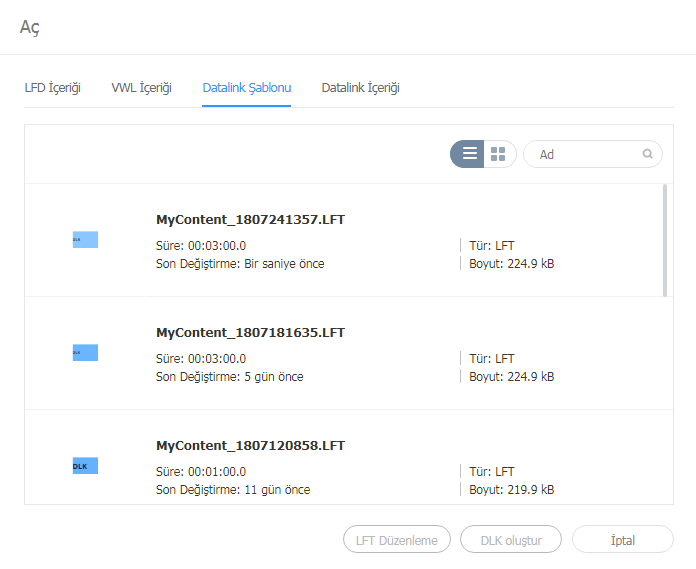Select thumbnail of MyContent_1807241357.LFT
The height and width of the screenshot is (569, 696).
[x=85, y=240]
